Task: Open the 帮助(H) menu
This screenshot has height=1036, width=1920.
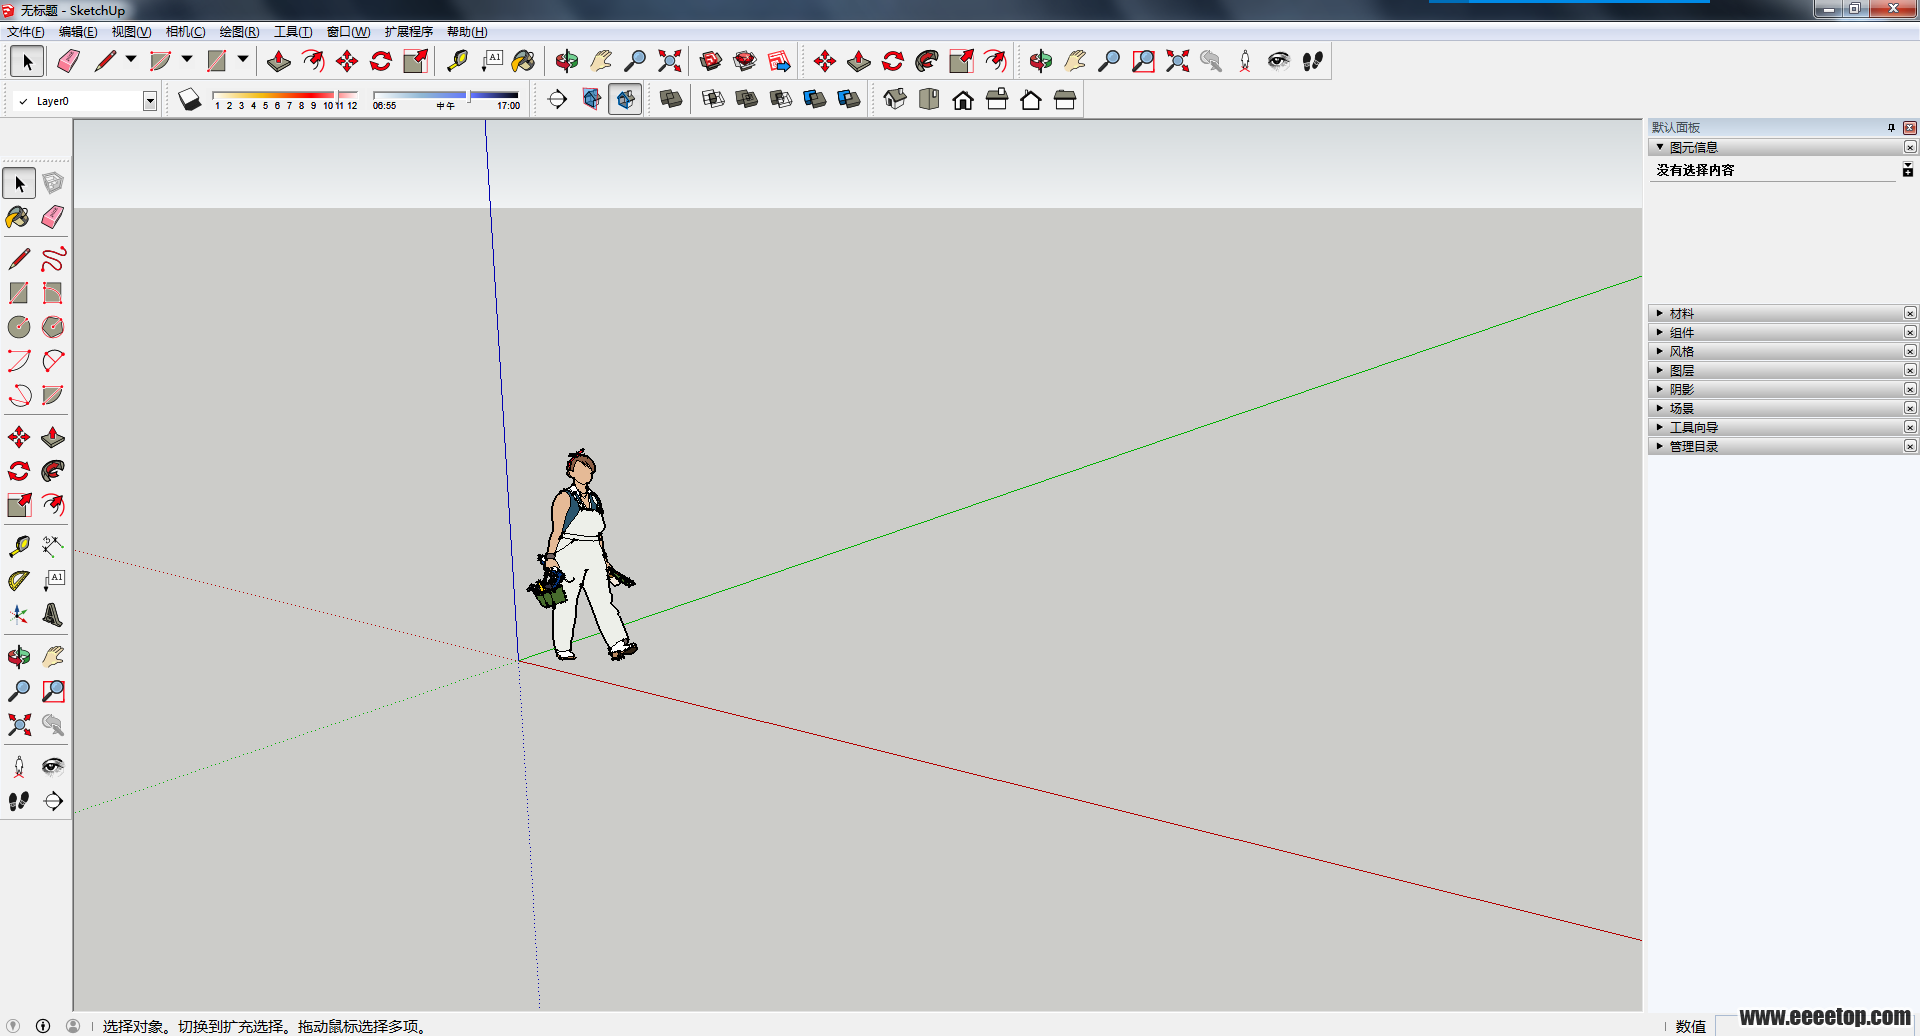Action: [x=467, y=32]
